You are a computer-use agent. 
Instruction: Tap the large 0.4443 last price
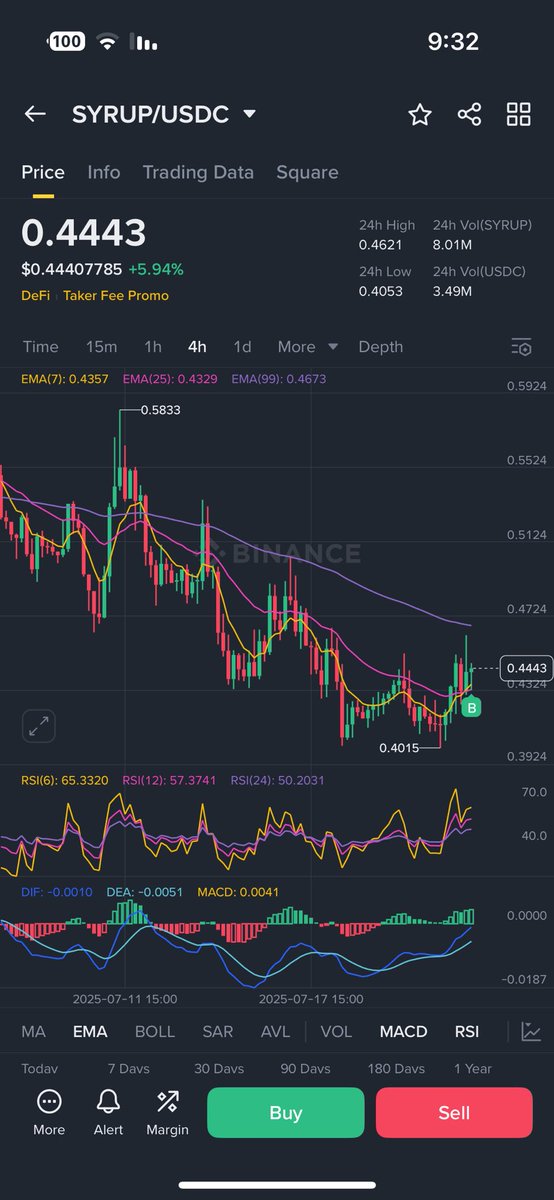pos(84,232)
